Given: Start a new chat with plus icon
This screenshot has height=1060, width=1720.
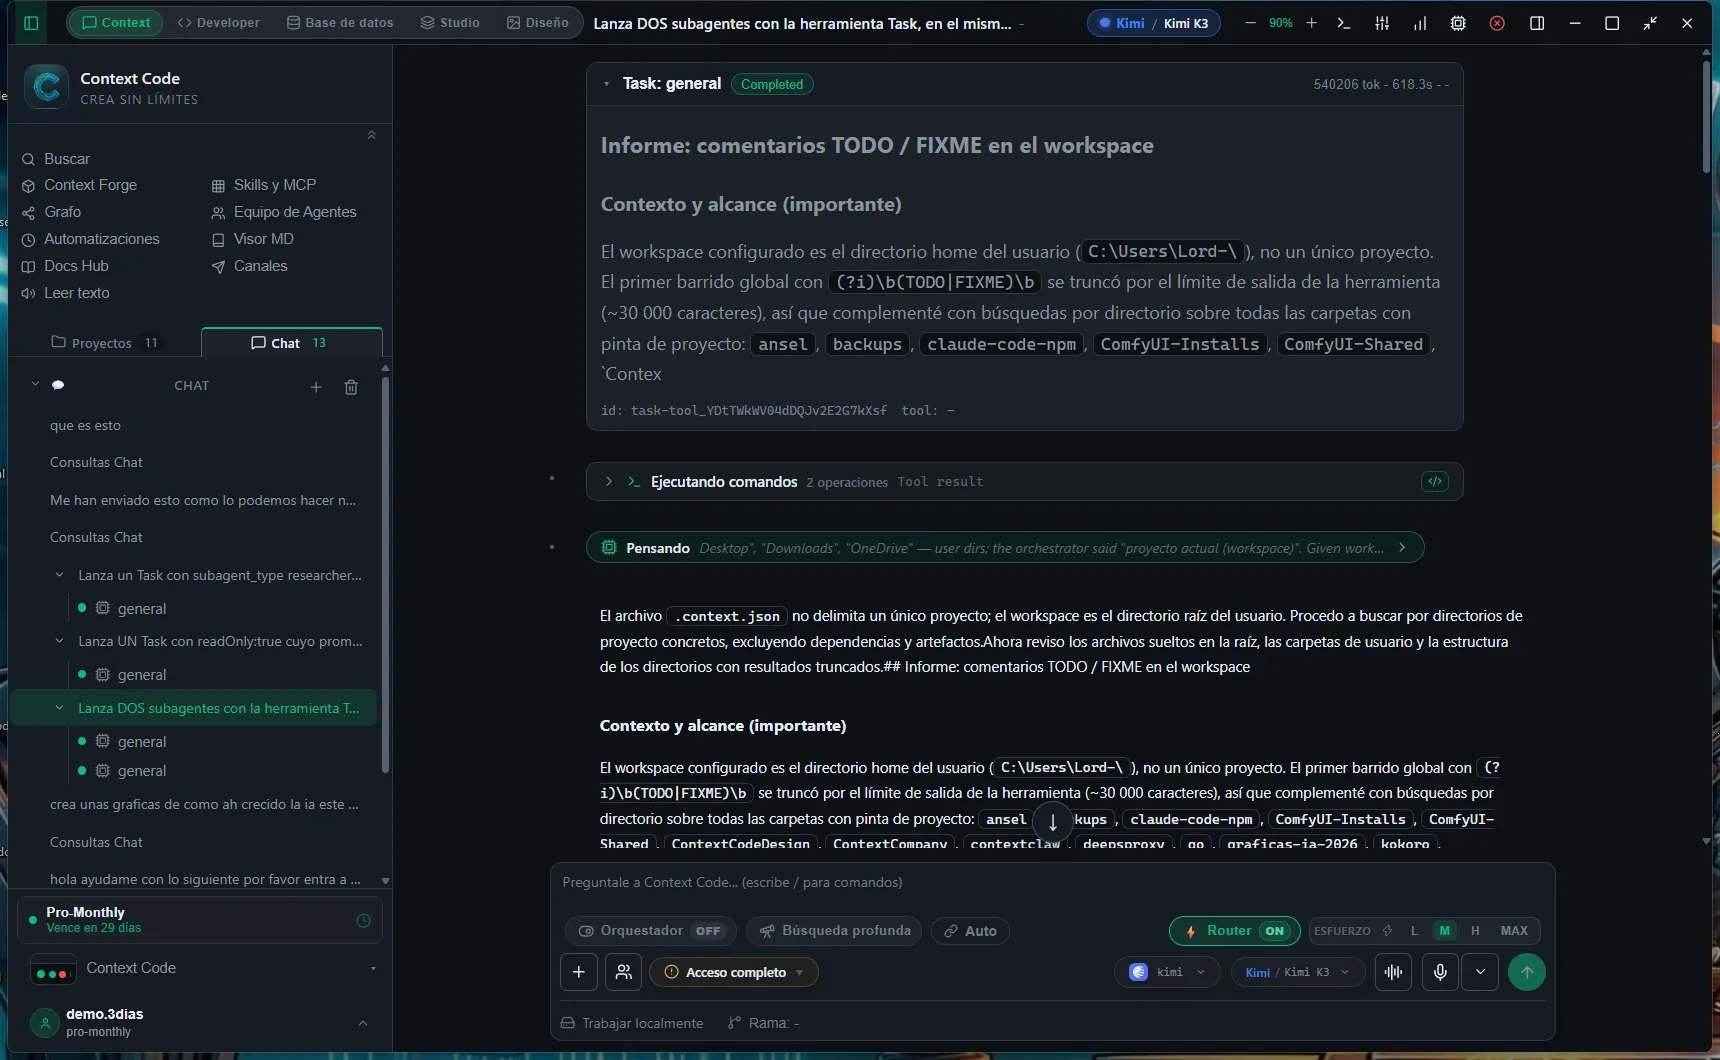Looking at the screenshot, I should pos(316,387).
